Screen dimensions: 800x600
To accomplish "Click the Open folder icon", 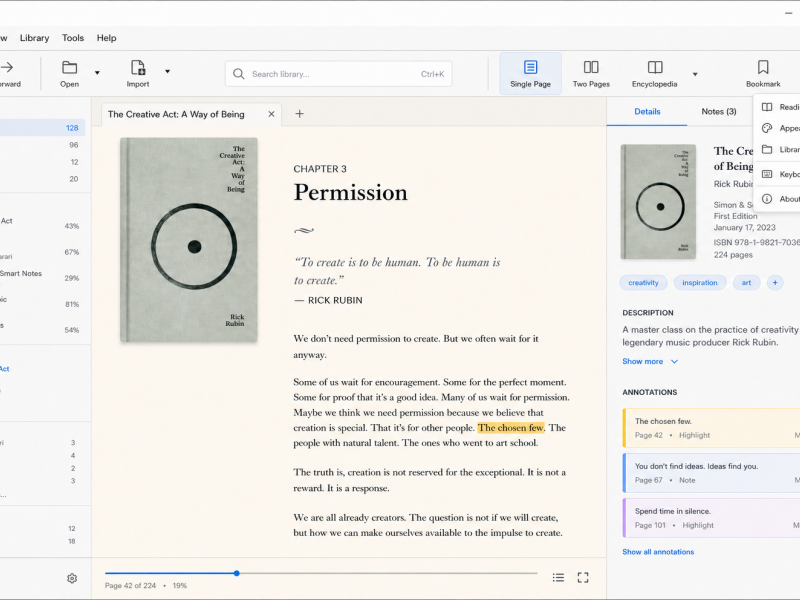I will coord(69,67).
